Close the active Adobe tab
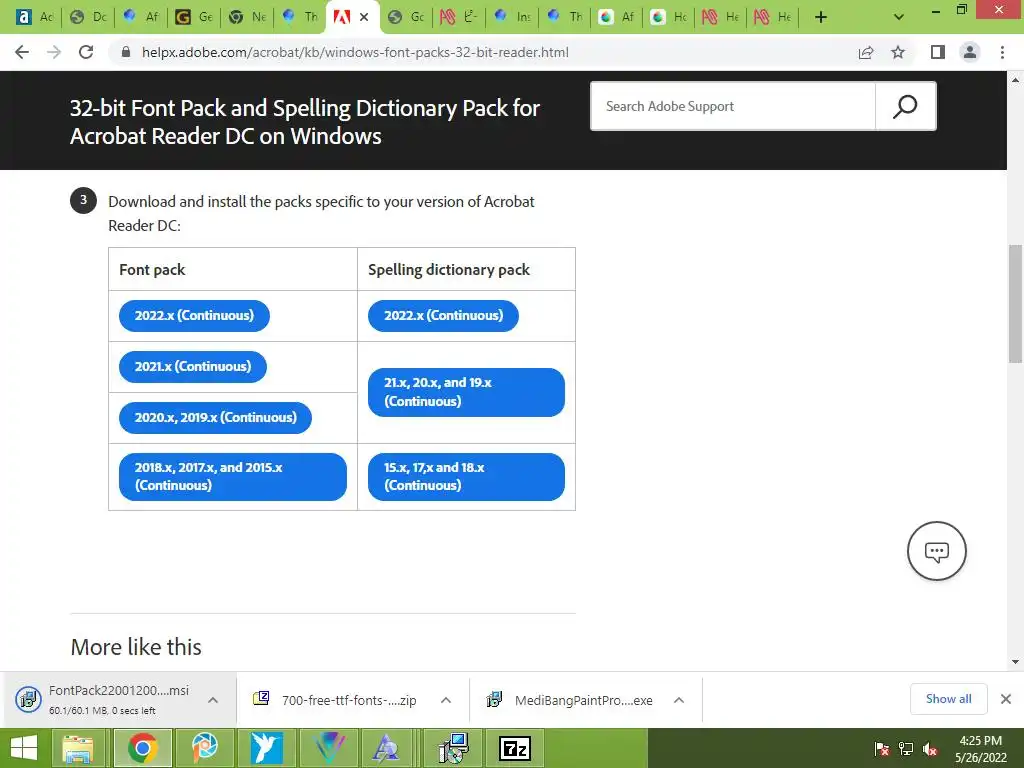 tap(364, 17)
